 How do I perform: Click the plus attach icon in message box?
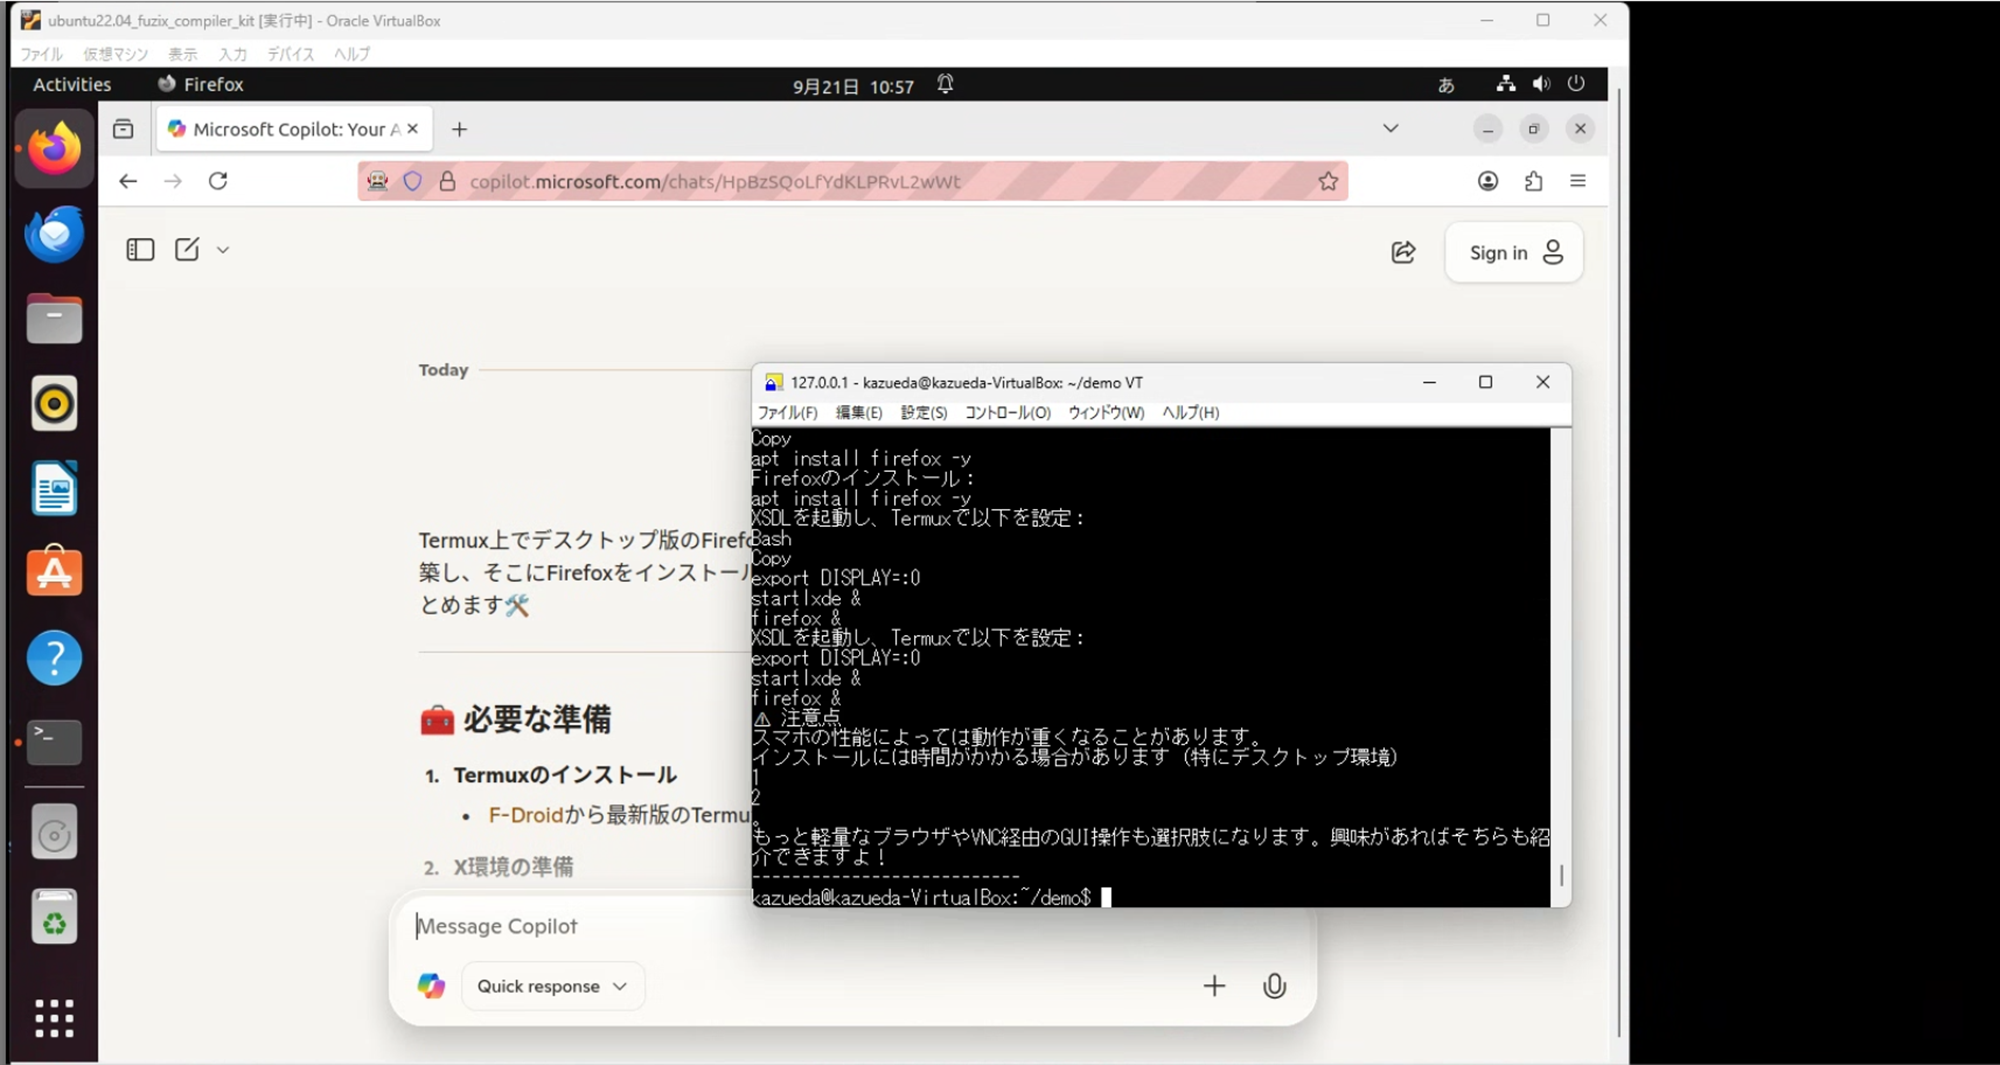click(1214, 986)
